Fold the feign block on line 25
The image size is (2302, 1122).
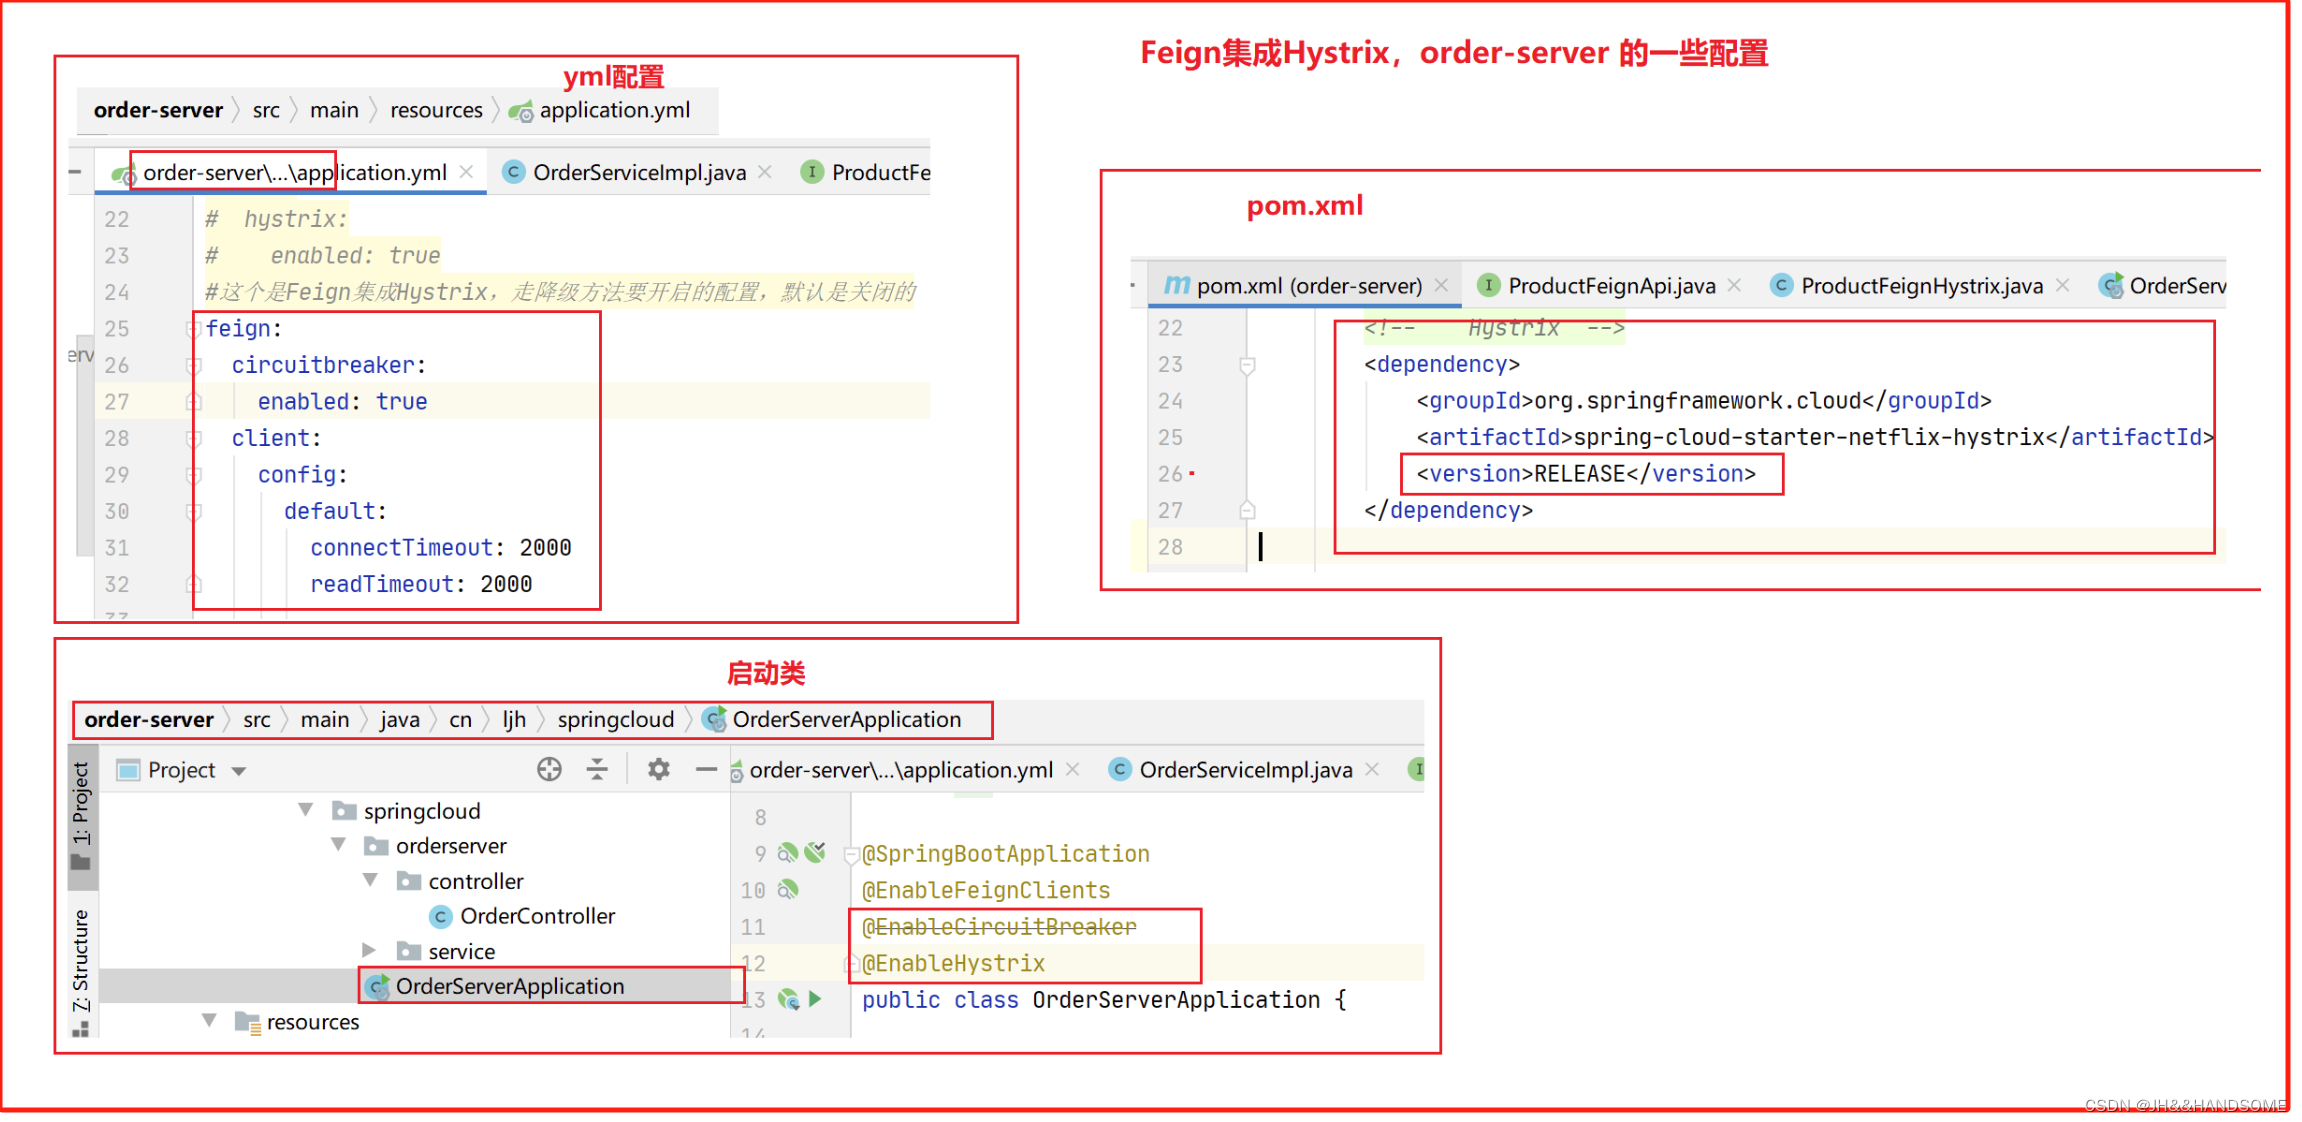click(x=195, y=329)
